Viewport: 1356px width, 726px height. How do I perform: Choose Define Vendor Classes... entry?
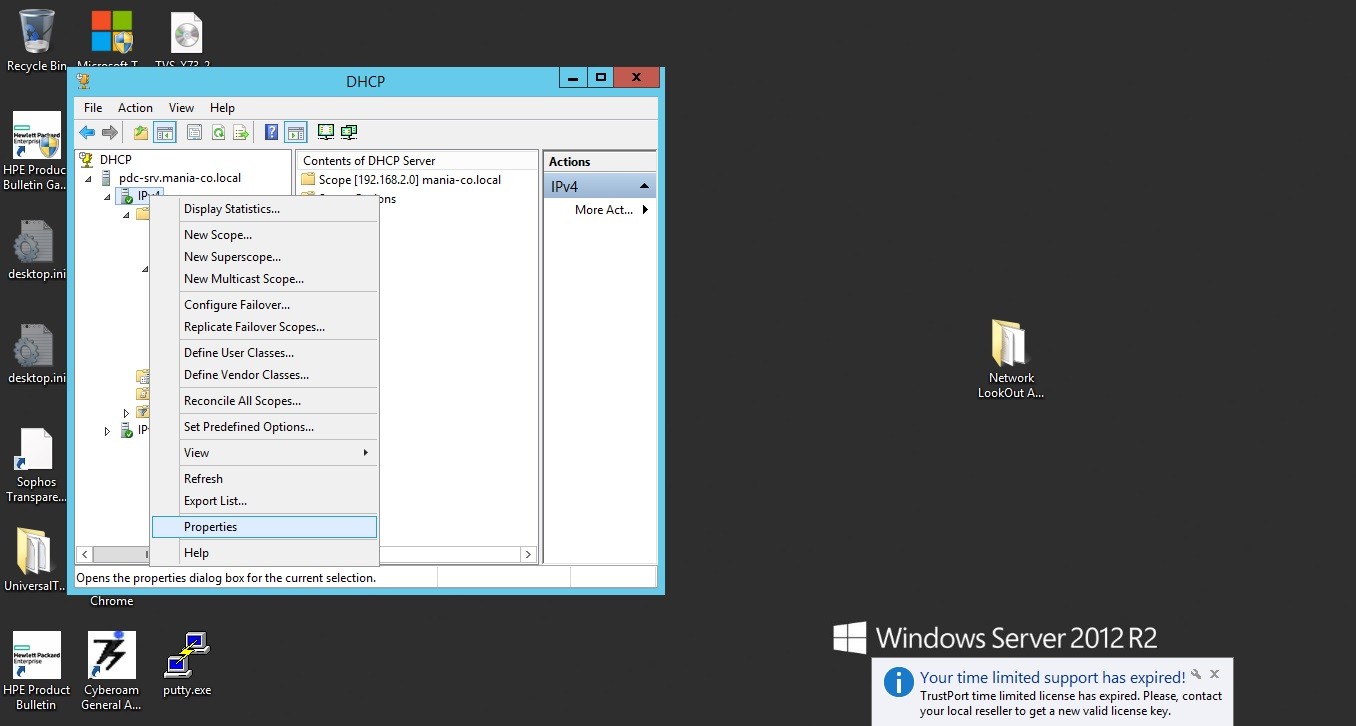(x=265, y=375)
